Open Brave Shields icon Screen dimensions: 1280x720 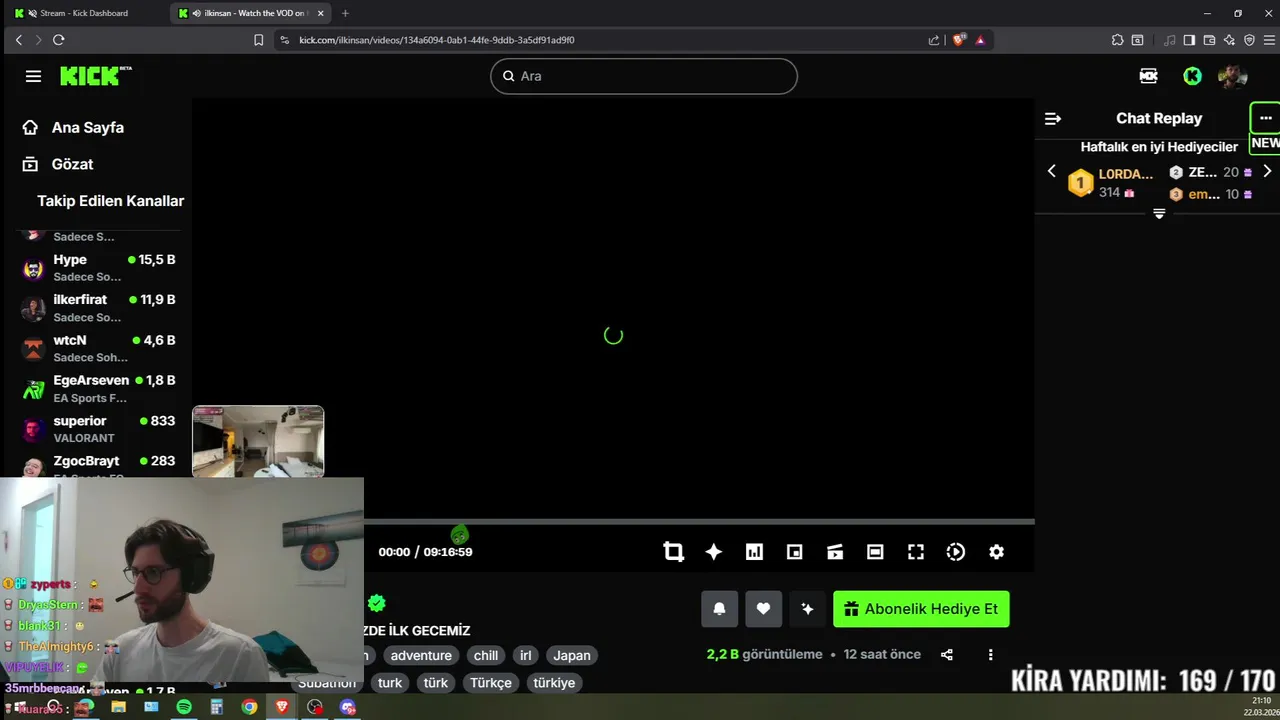tap(959, 40)
